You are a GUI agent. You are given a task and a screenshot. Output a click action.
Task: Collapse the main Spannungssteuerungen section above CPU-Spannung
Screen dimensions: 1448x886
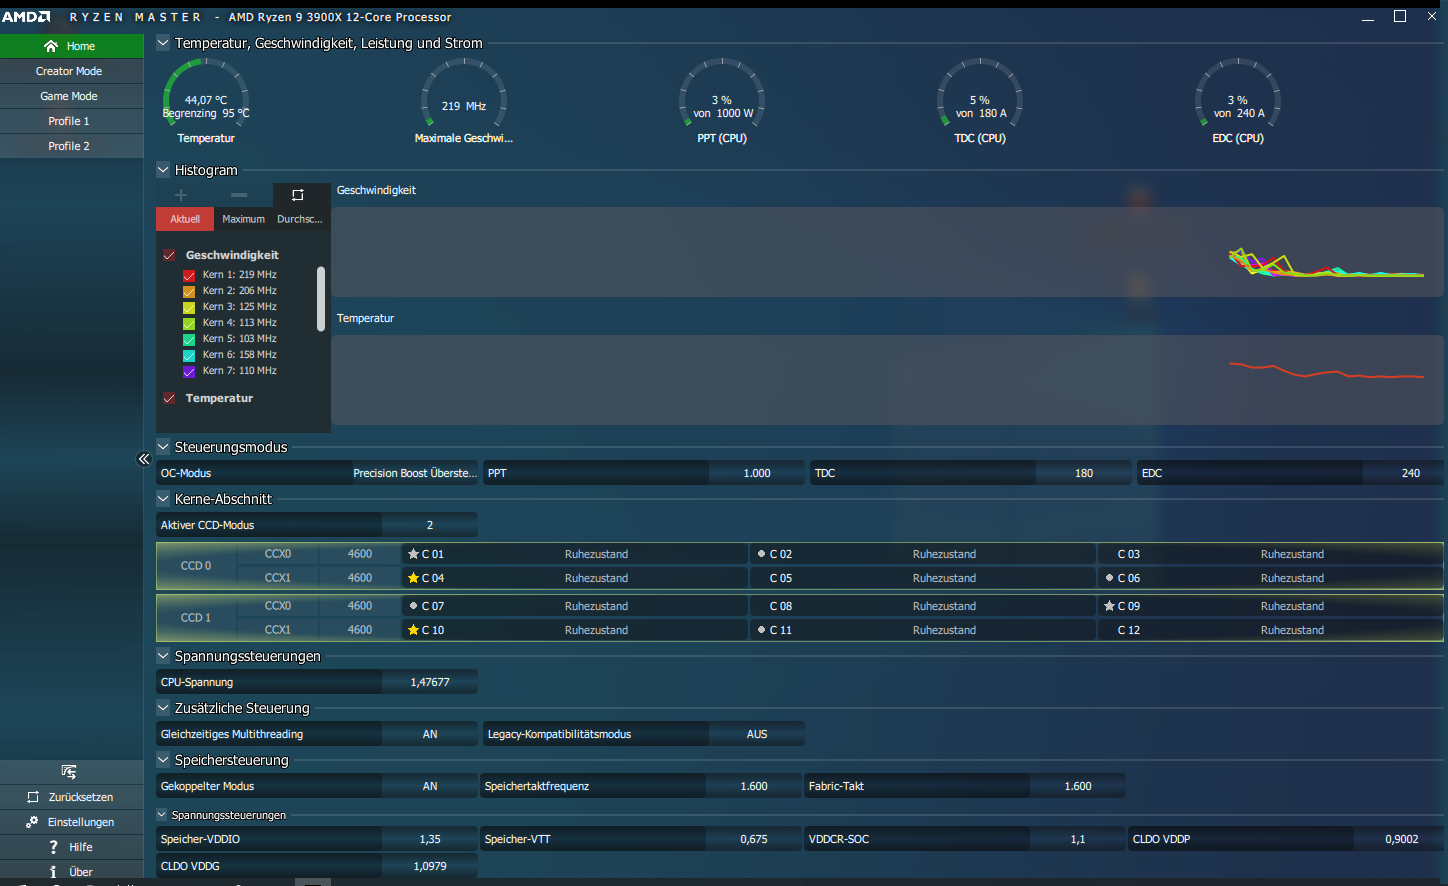[163, 656]
